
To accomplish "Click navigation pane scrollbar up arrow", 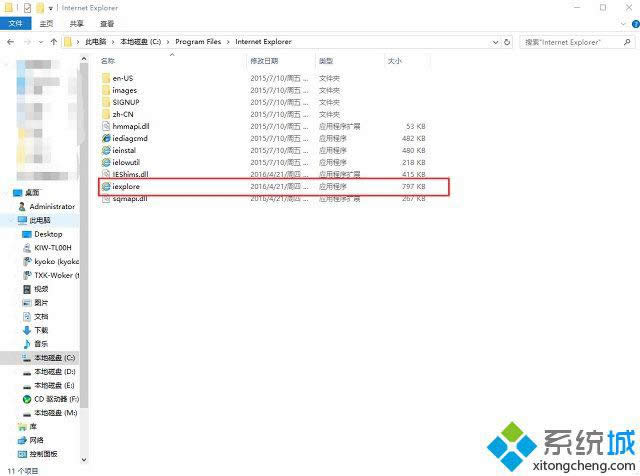I will (84, 59).
